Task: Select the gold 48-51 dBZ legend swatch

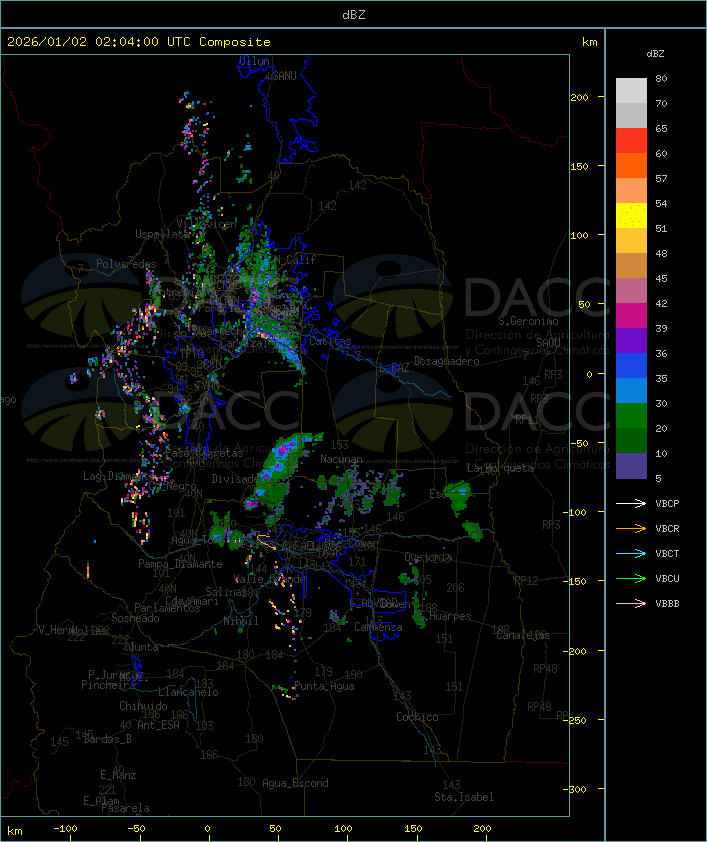Action: tap(631, 241)
